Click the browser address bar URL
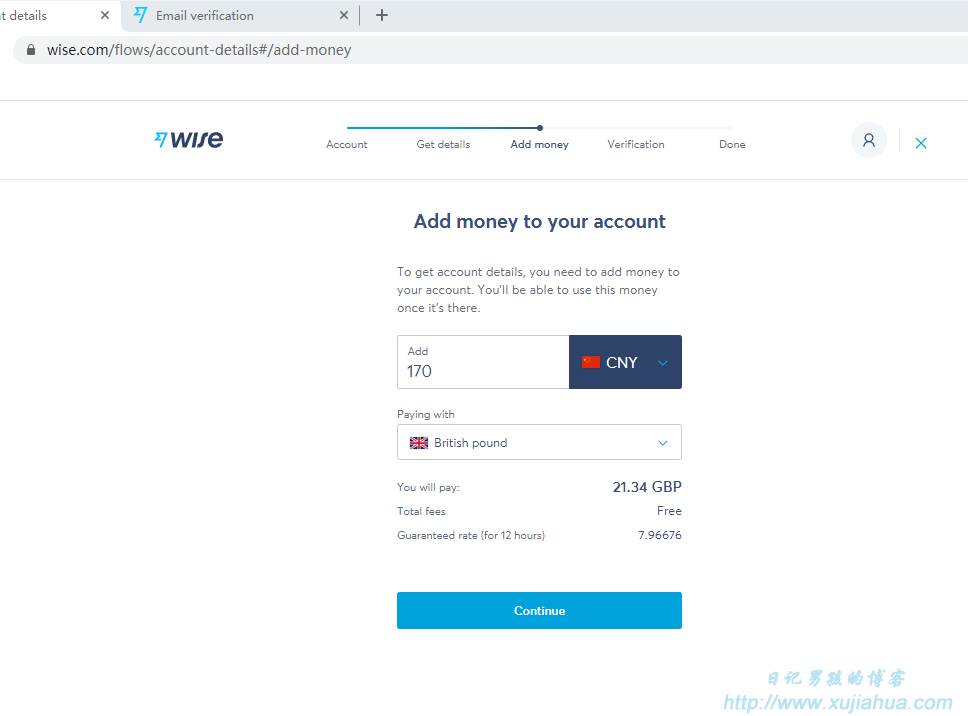Image resolution: width=968 pixels, height=716 pixels. (x=199, y=50)
